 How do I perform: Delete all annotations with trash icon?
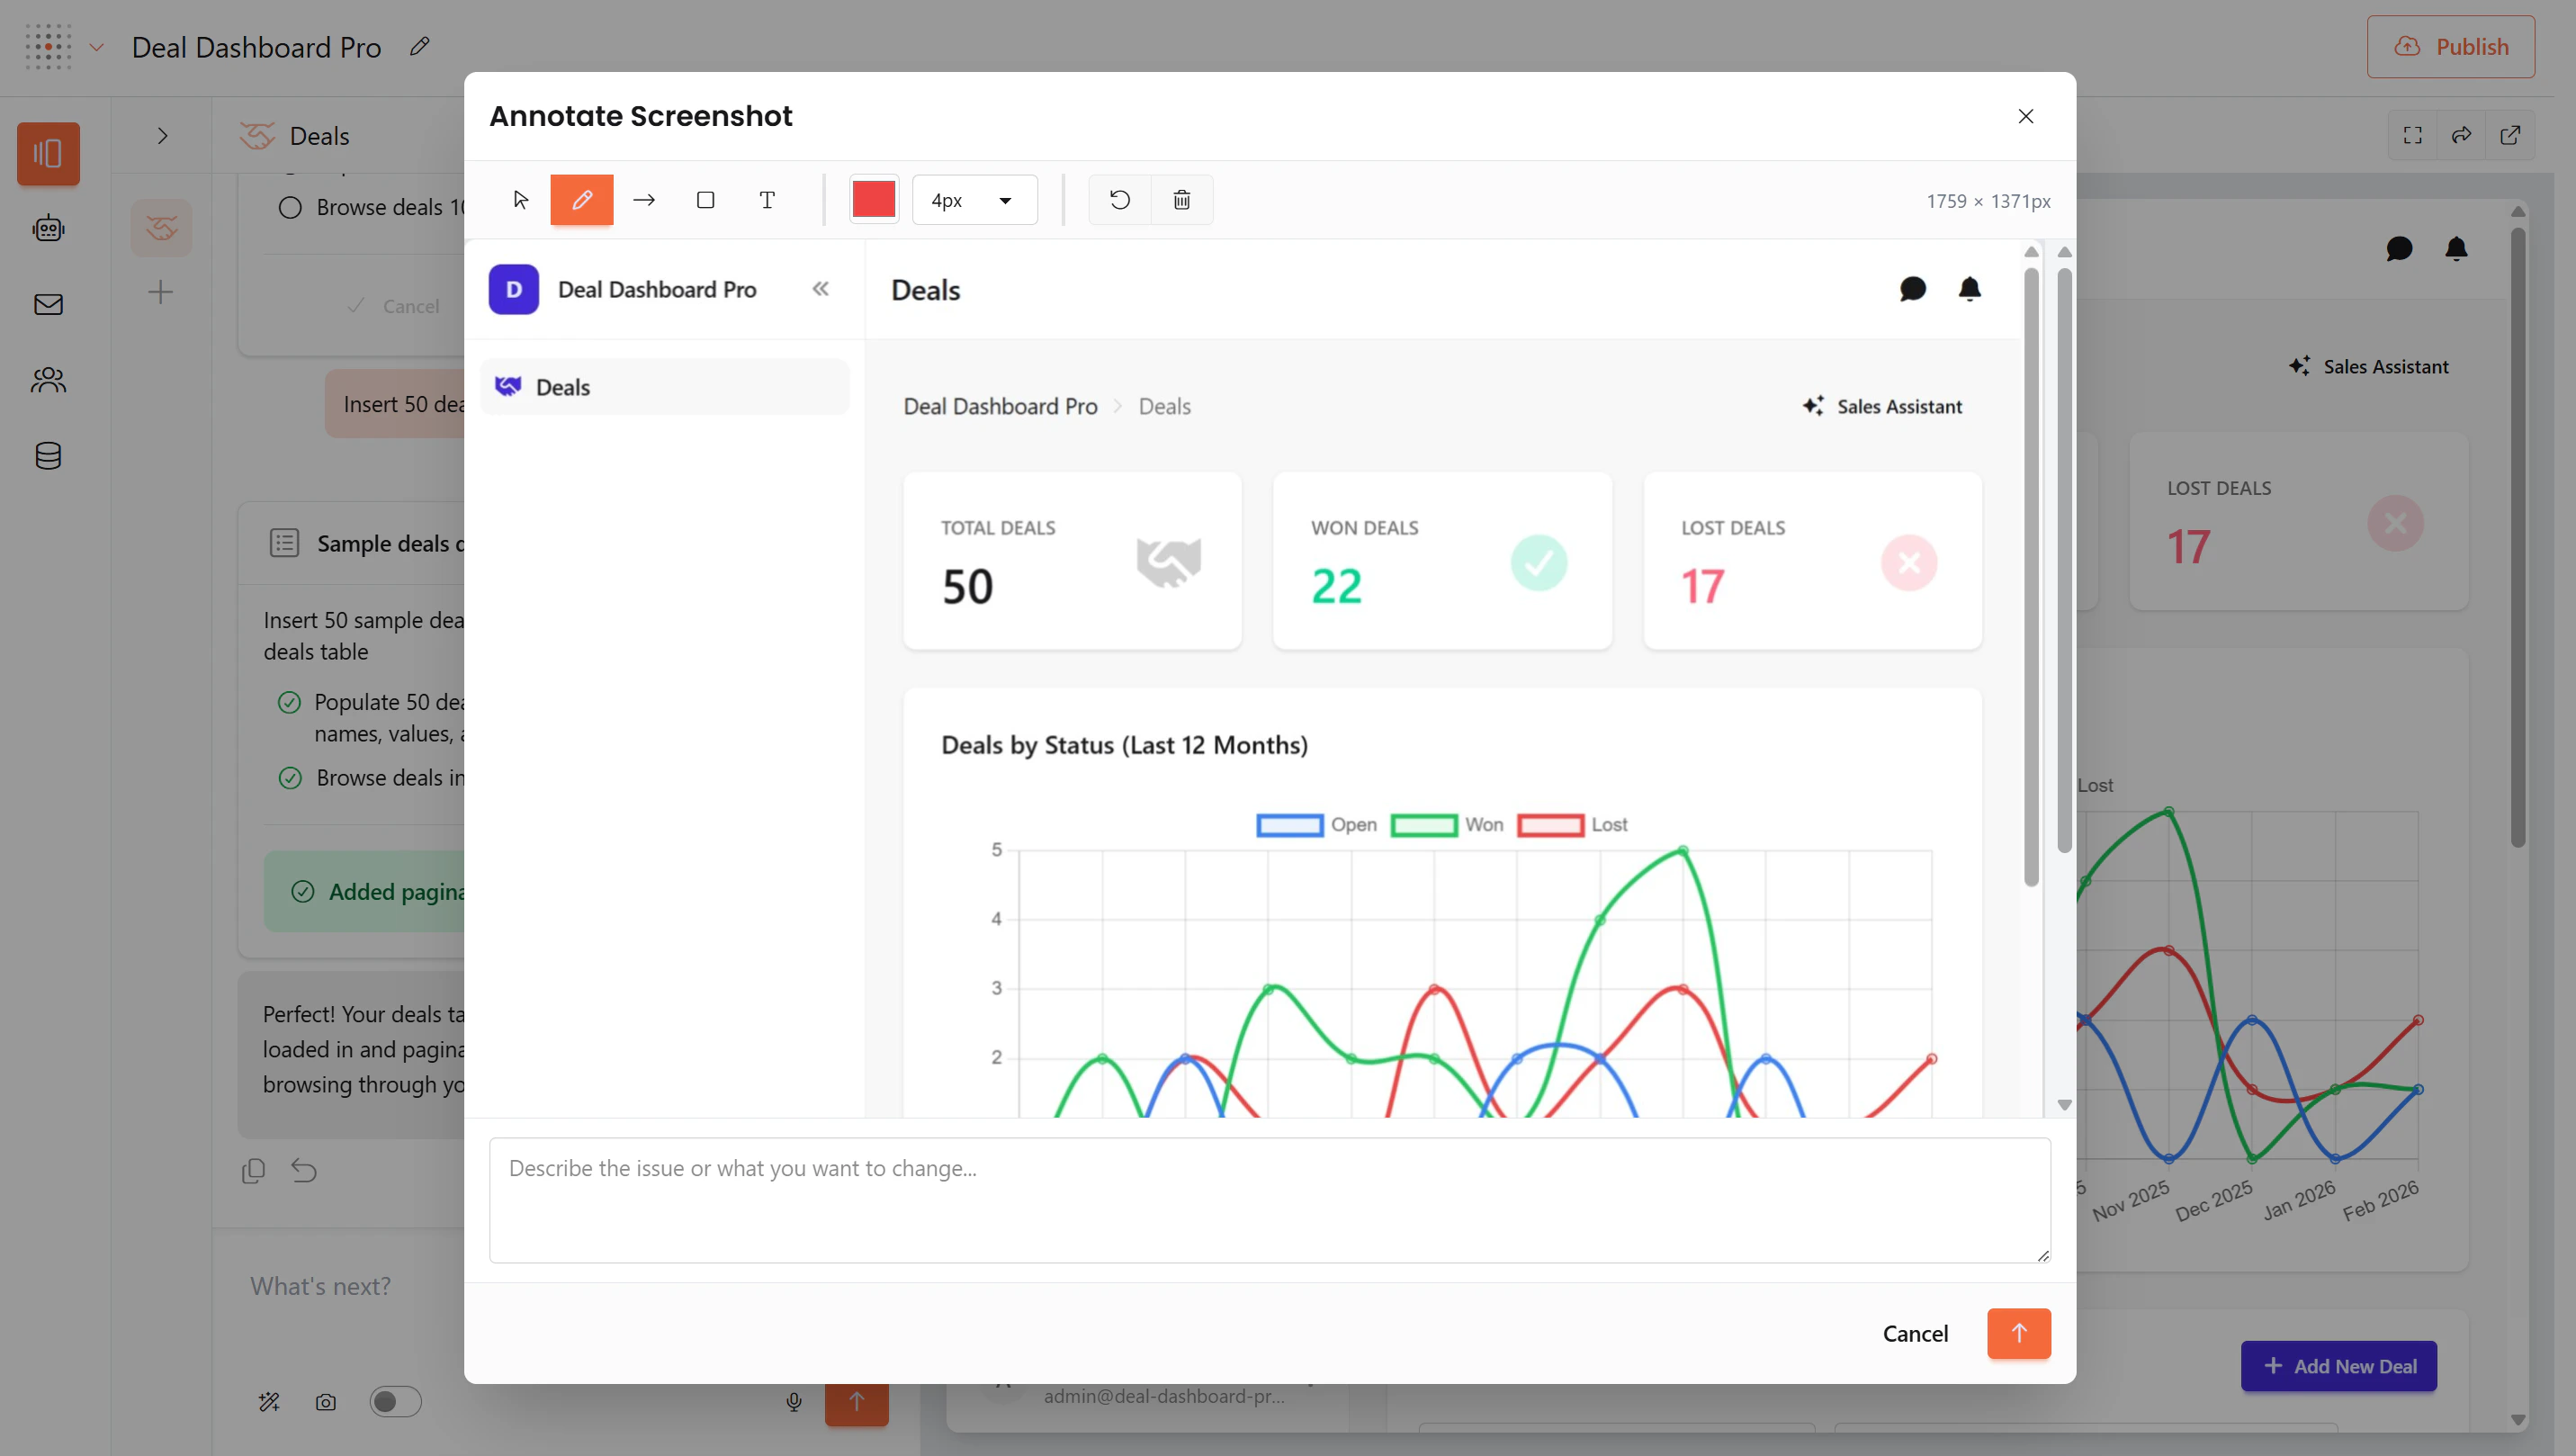tap(1181, 200)
